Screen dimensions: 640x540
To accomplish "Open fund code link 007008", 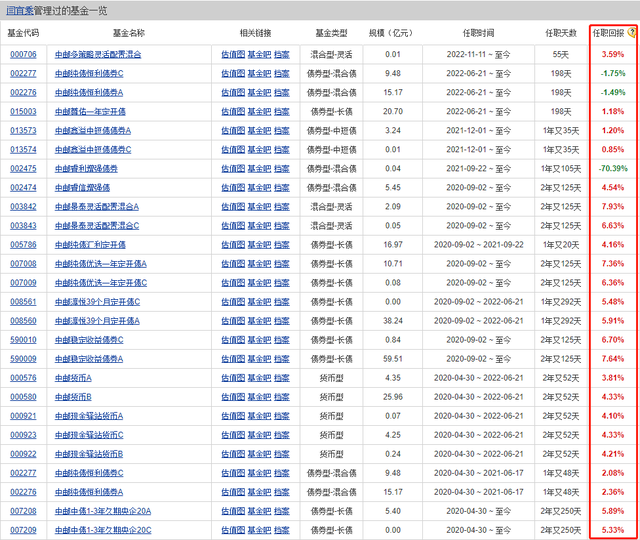I will pyautogui.click(x=23, y=264).
